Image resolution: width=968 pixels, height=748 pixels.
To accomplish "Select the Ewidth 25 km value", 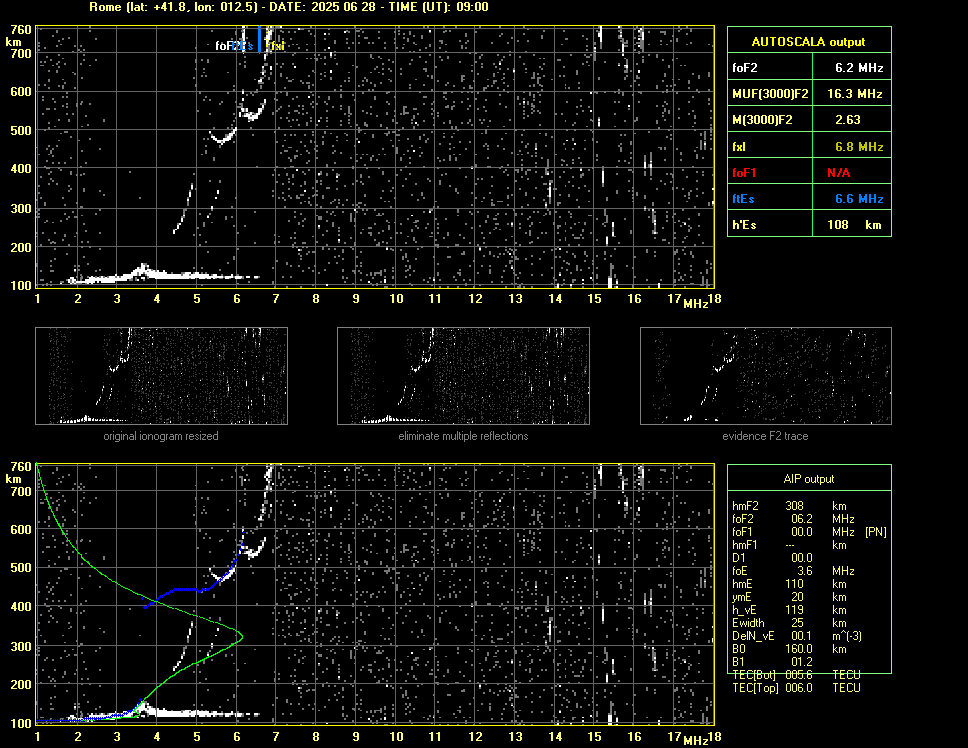I will click(797, 623).
